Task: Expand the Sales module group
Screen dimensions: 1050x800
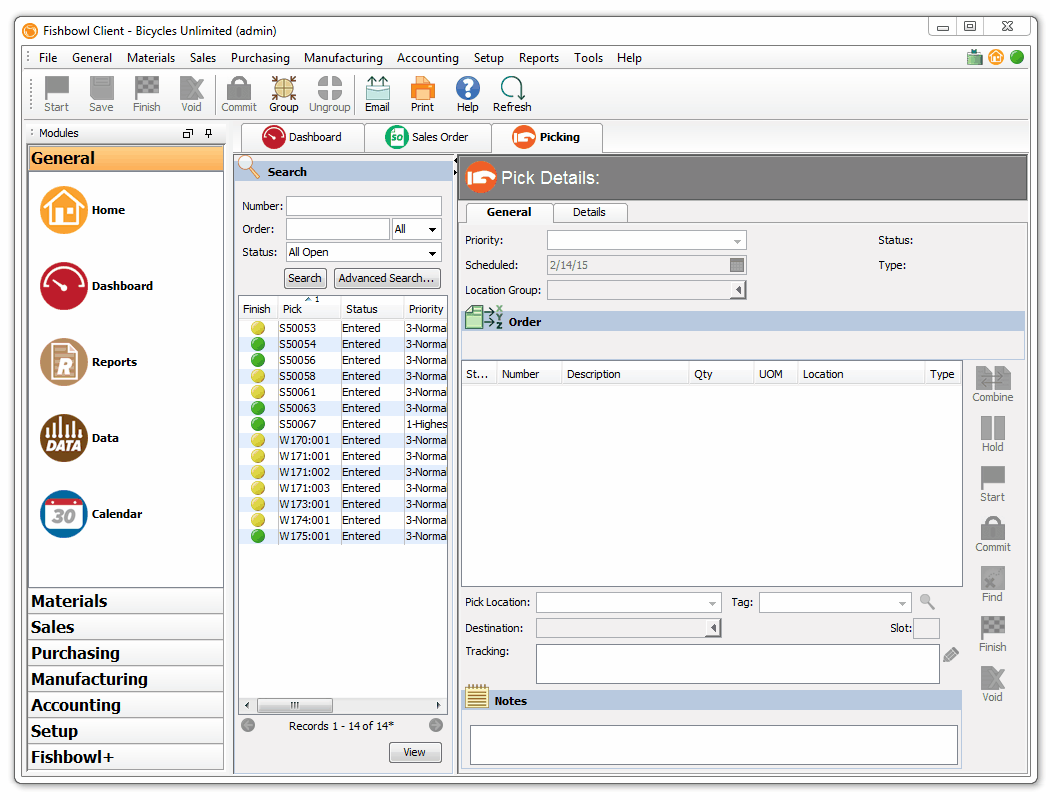Action: point(126,627)
